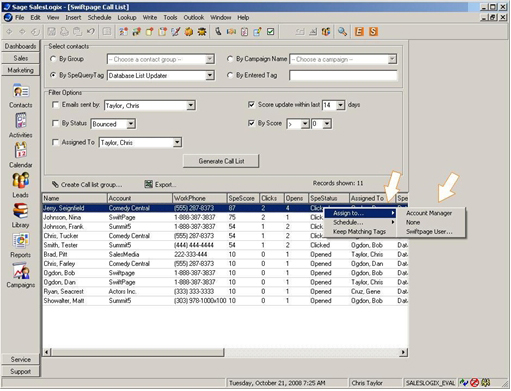Click the phone call toolbar icon
511x391 pixels.
pos(218,32)
